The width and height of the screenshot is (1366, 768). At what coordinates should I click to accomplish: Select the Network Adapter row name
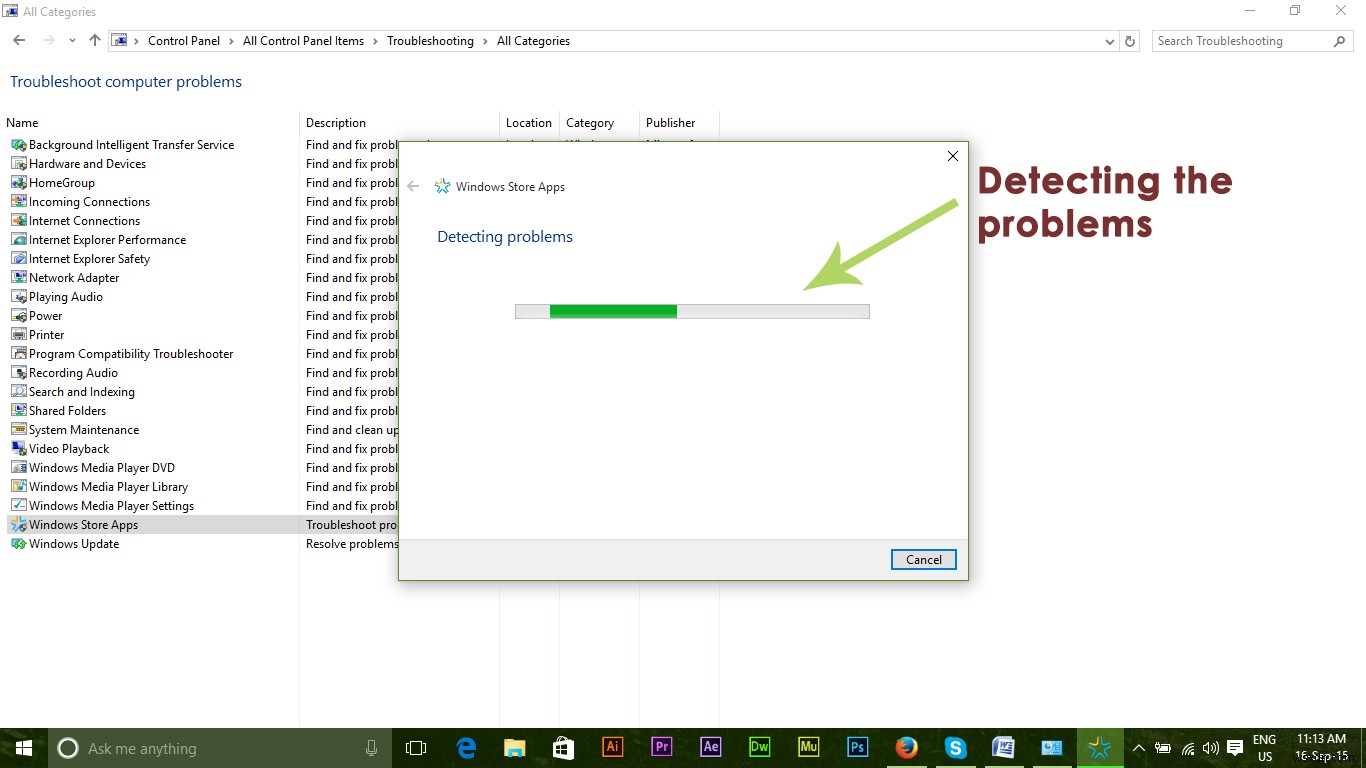click(74, 278)
